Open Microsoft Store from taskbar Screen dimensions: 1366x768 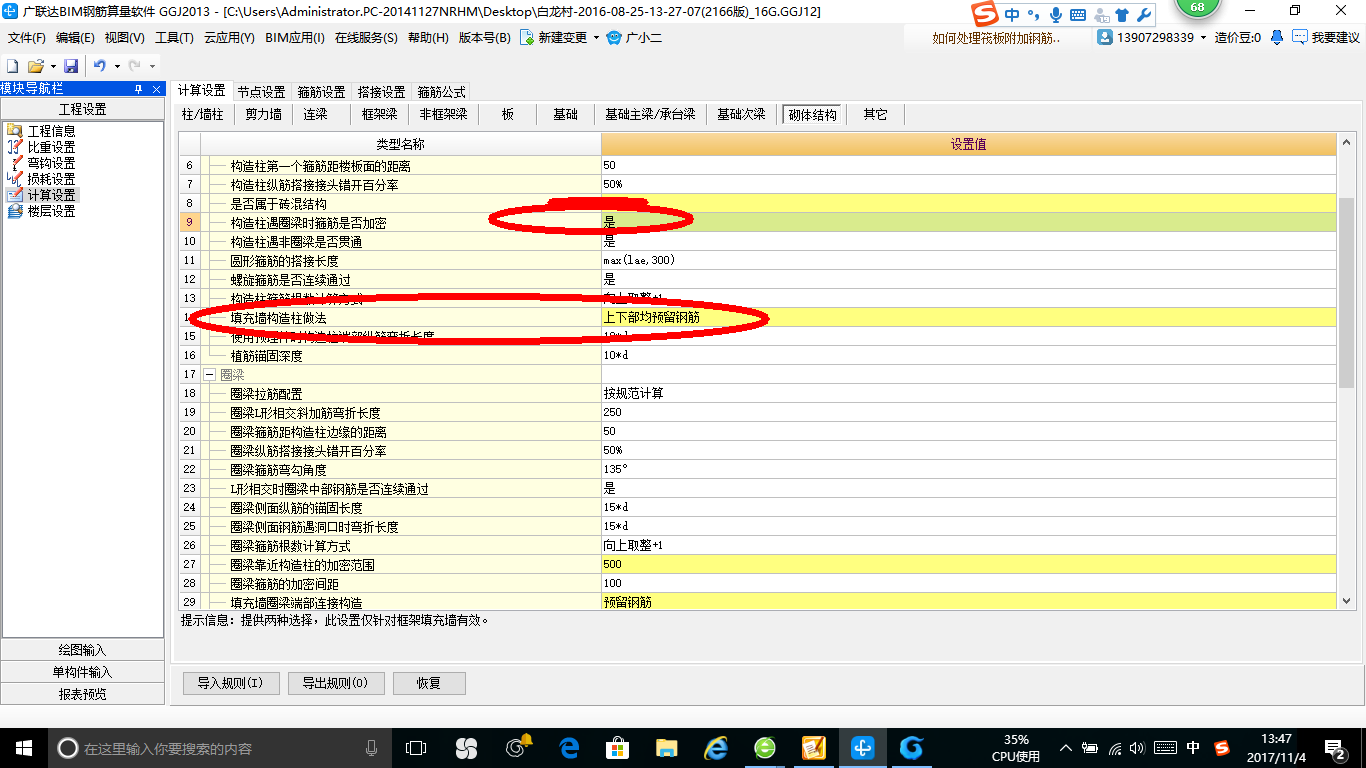(x=617, y=747)
